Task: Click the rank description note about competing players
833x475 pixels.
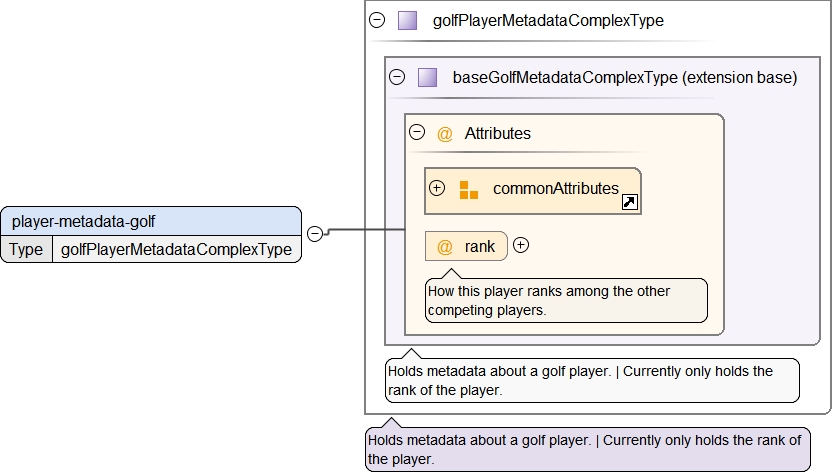Action: [566, 301]
